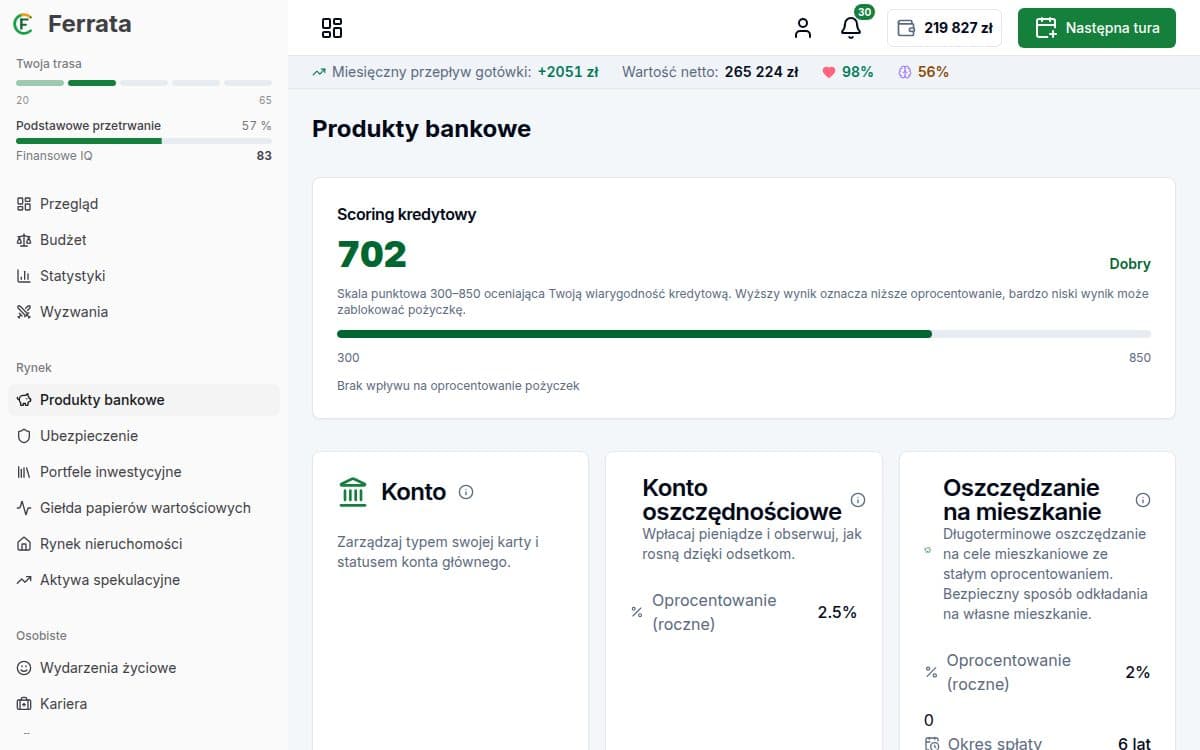Click the 2% housing savings rate
The width and height of the screenshot is (1200, 750).
pos(1138,672)
